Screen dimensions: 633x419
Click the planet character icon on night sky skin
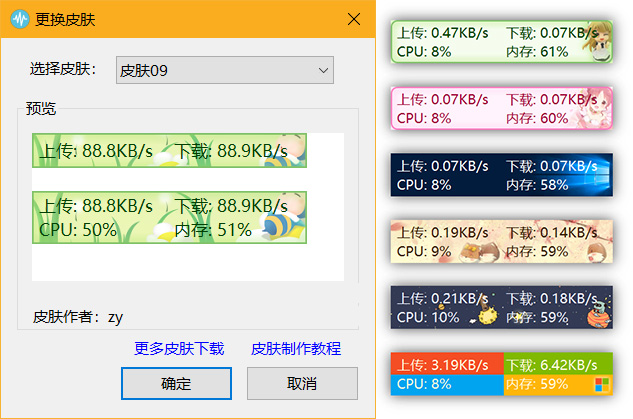[x=600, y=314]
